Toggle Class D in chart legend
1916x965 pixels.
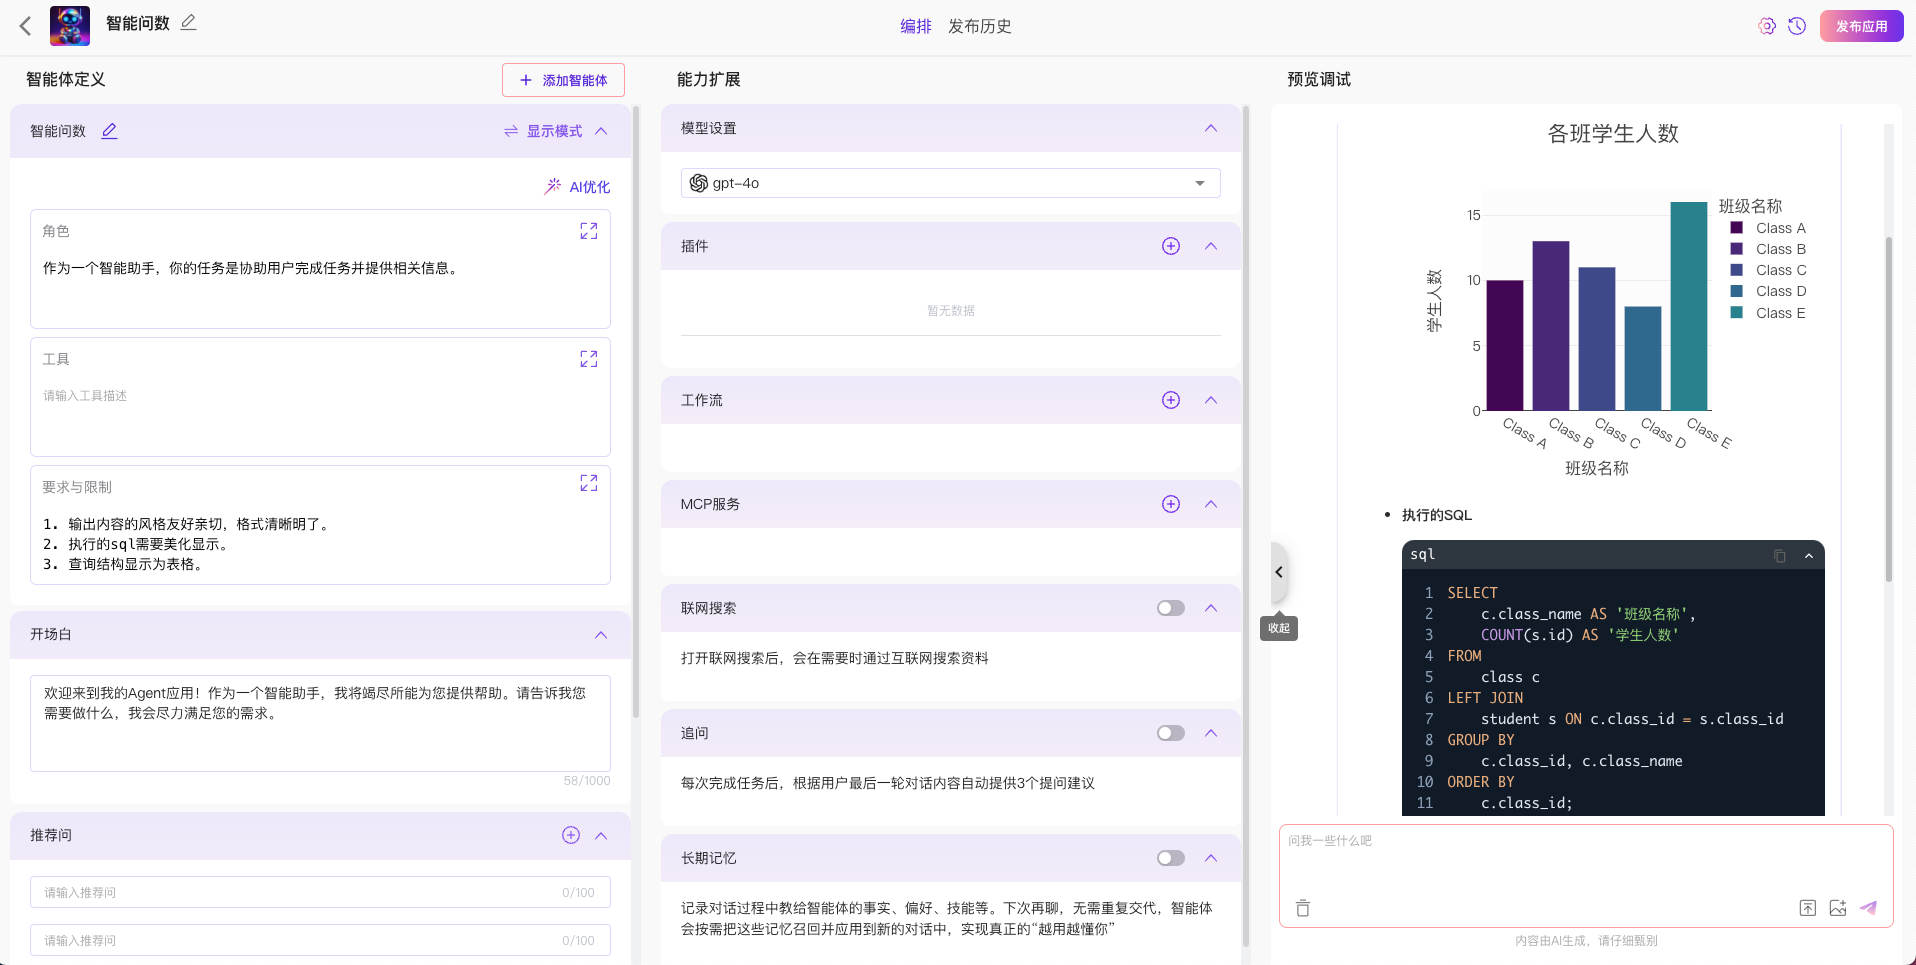(x=1768, y=291)
